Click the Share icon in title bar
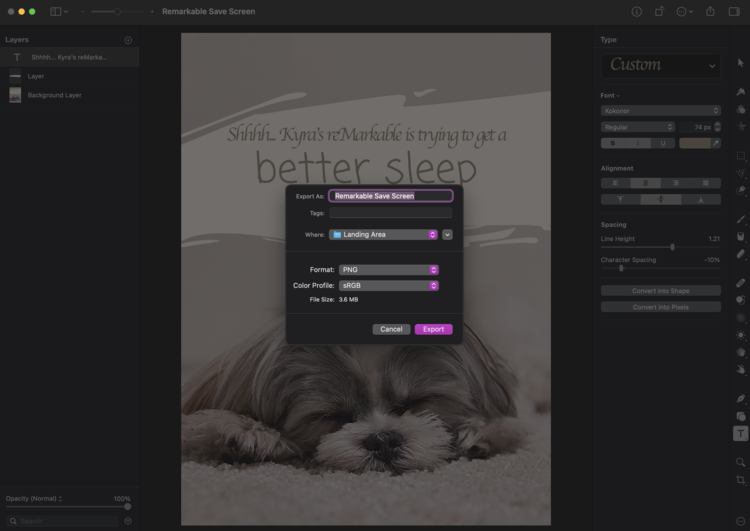This screenshot has height=531, width=750. point(710,11)
